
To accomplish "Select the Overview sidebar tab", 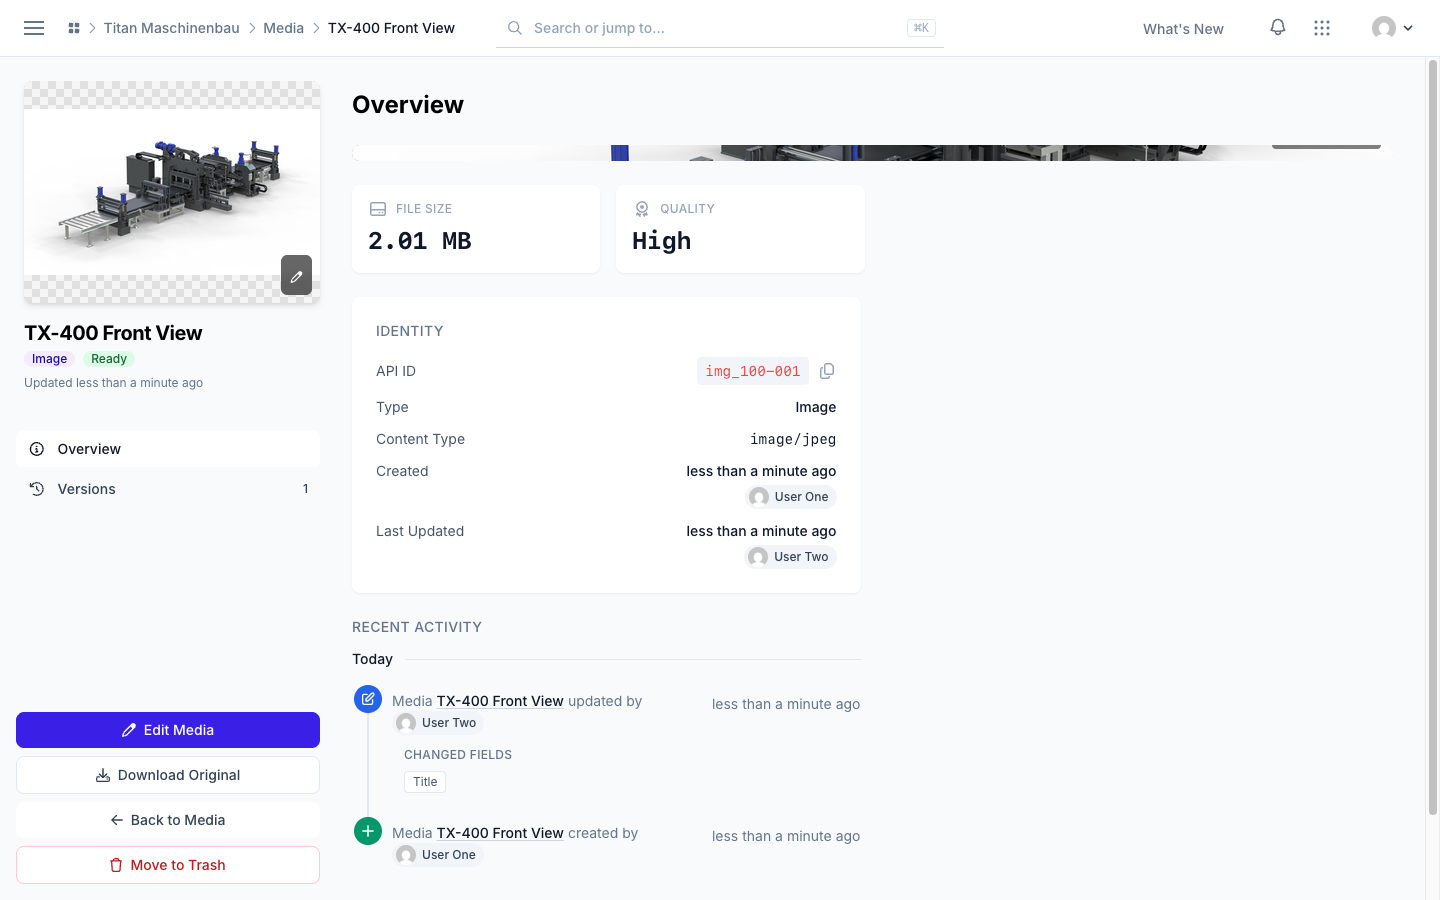I will click(x=168, y=449).
